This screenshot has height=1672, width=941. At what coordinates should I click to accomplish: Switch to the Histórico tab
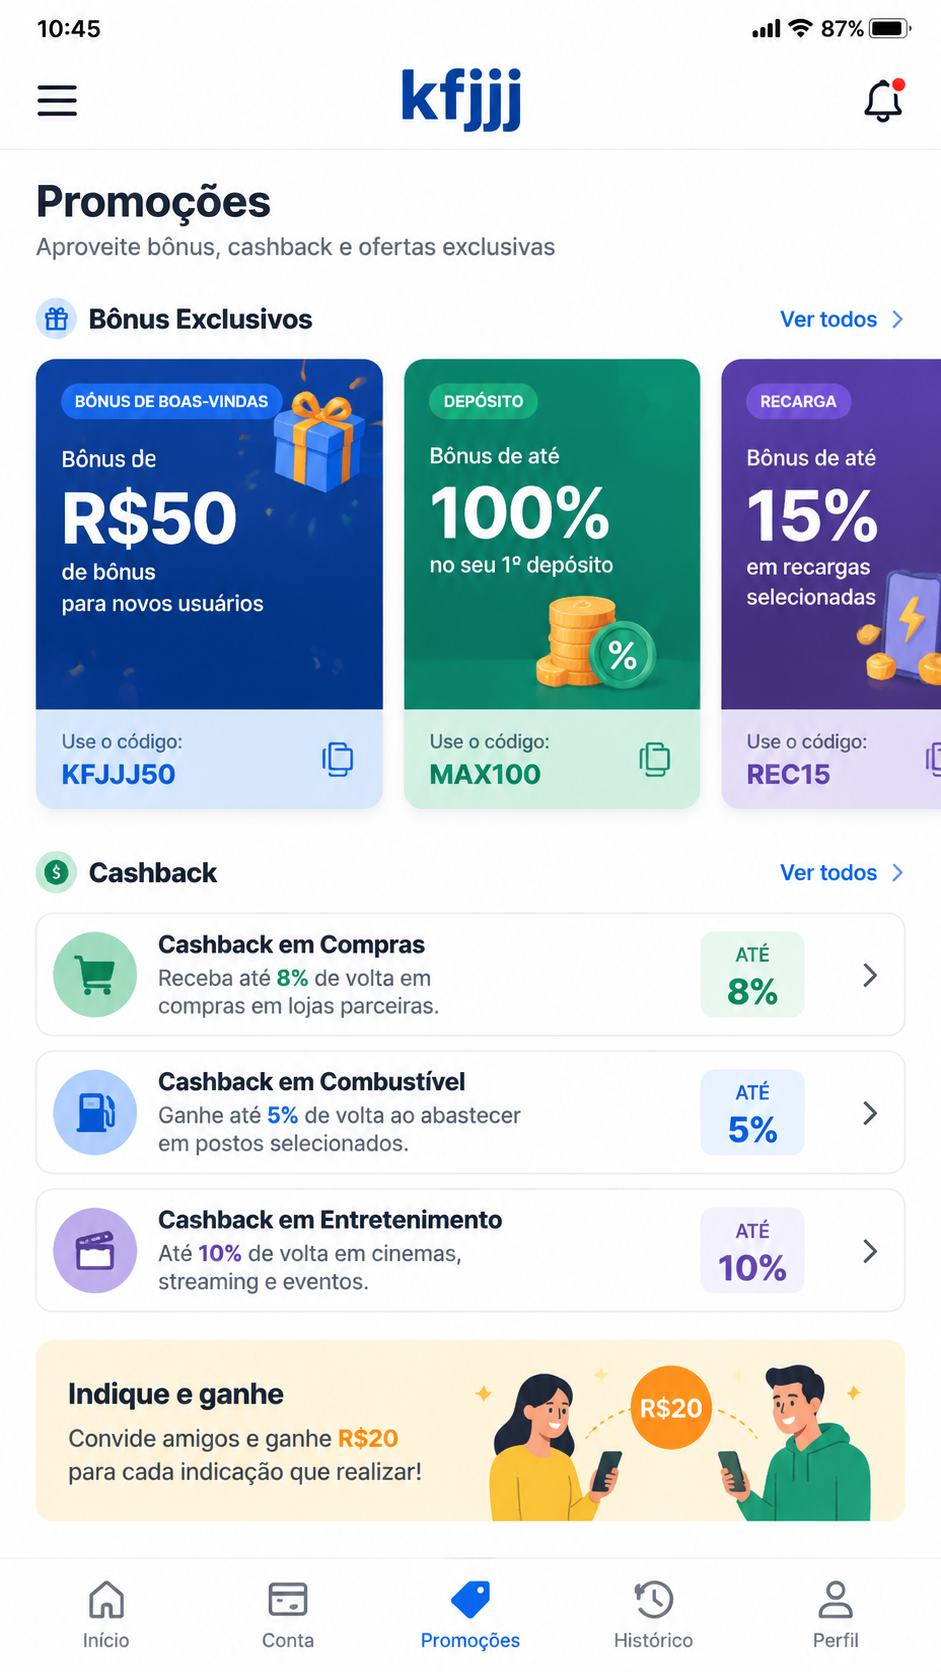click(x=653, y=1614)
